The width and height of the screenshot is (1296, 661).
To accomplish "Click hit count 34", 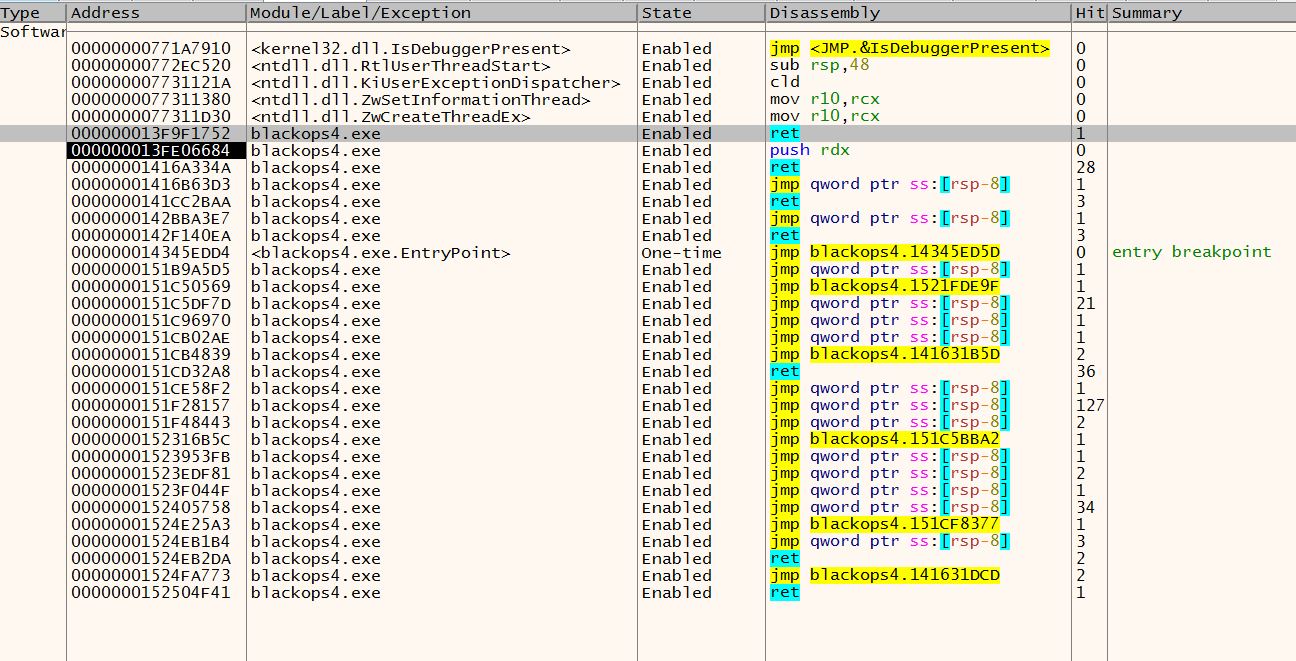I will click(x=1085, y=508).
